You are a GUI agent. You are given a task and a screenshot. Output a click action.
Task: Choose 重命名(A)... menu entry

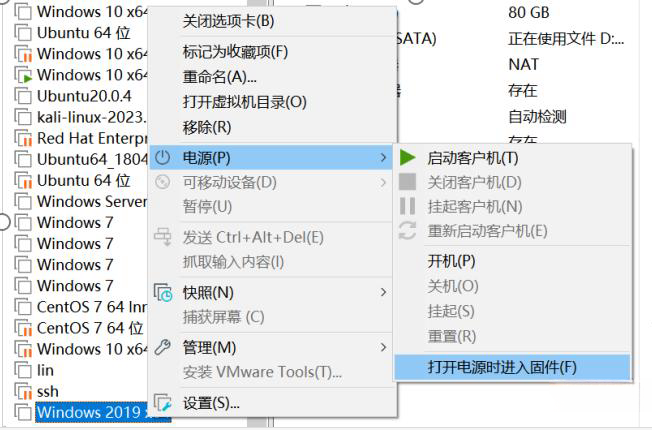220,77
